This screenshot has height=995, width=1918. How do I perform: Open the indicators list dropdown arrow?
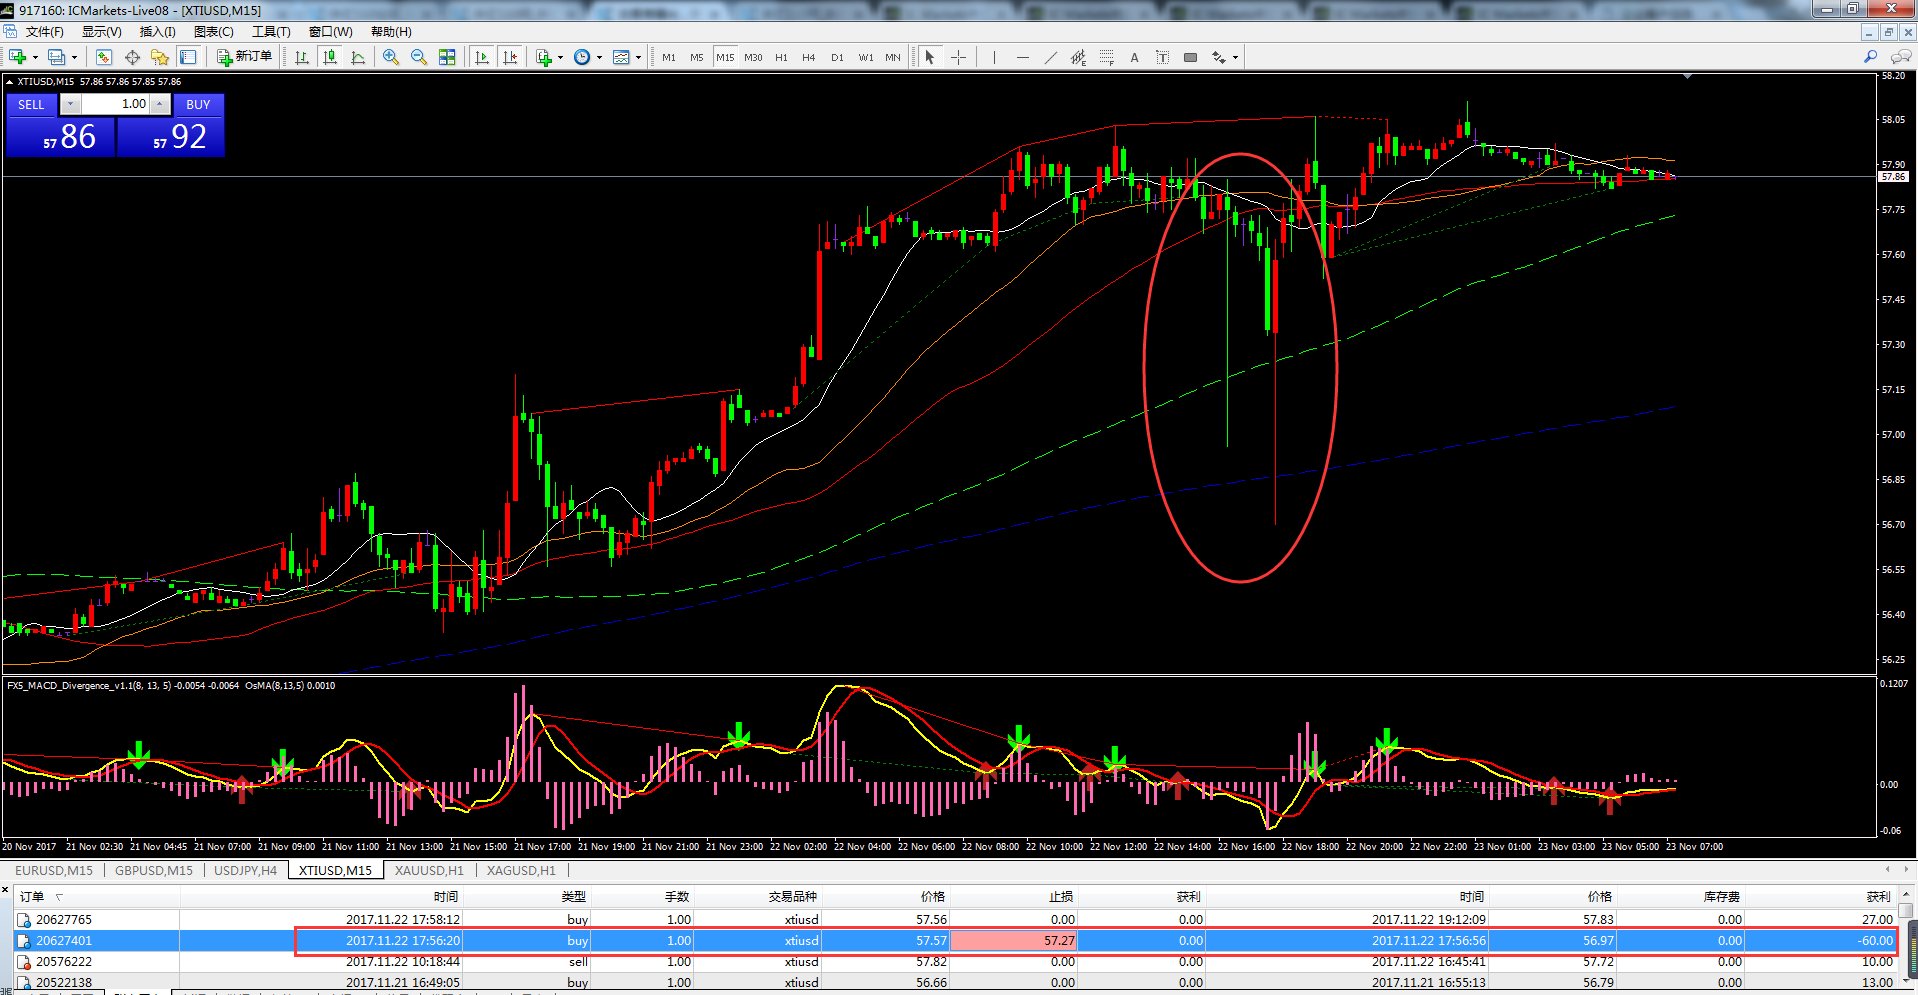(560, 57)
